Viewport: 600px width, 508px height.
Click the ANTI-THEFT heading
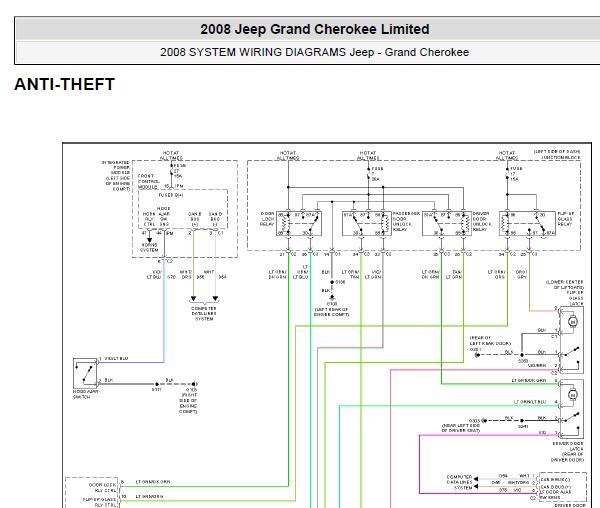pos(65,84)
